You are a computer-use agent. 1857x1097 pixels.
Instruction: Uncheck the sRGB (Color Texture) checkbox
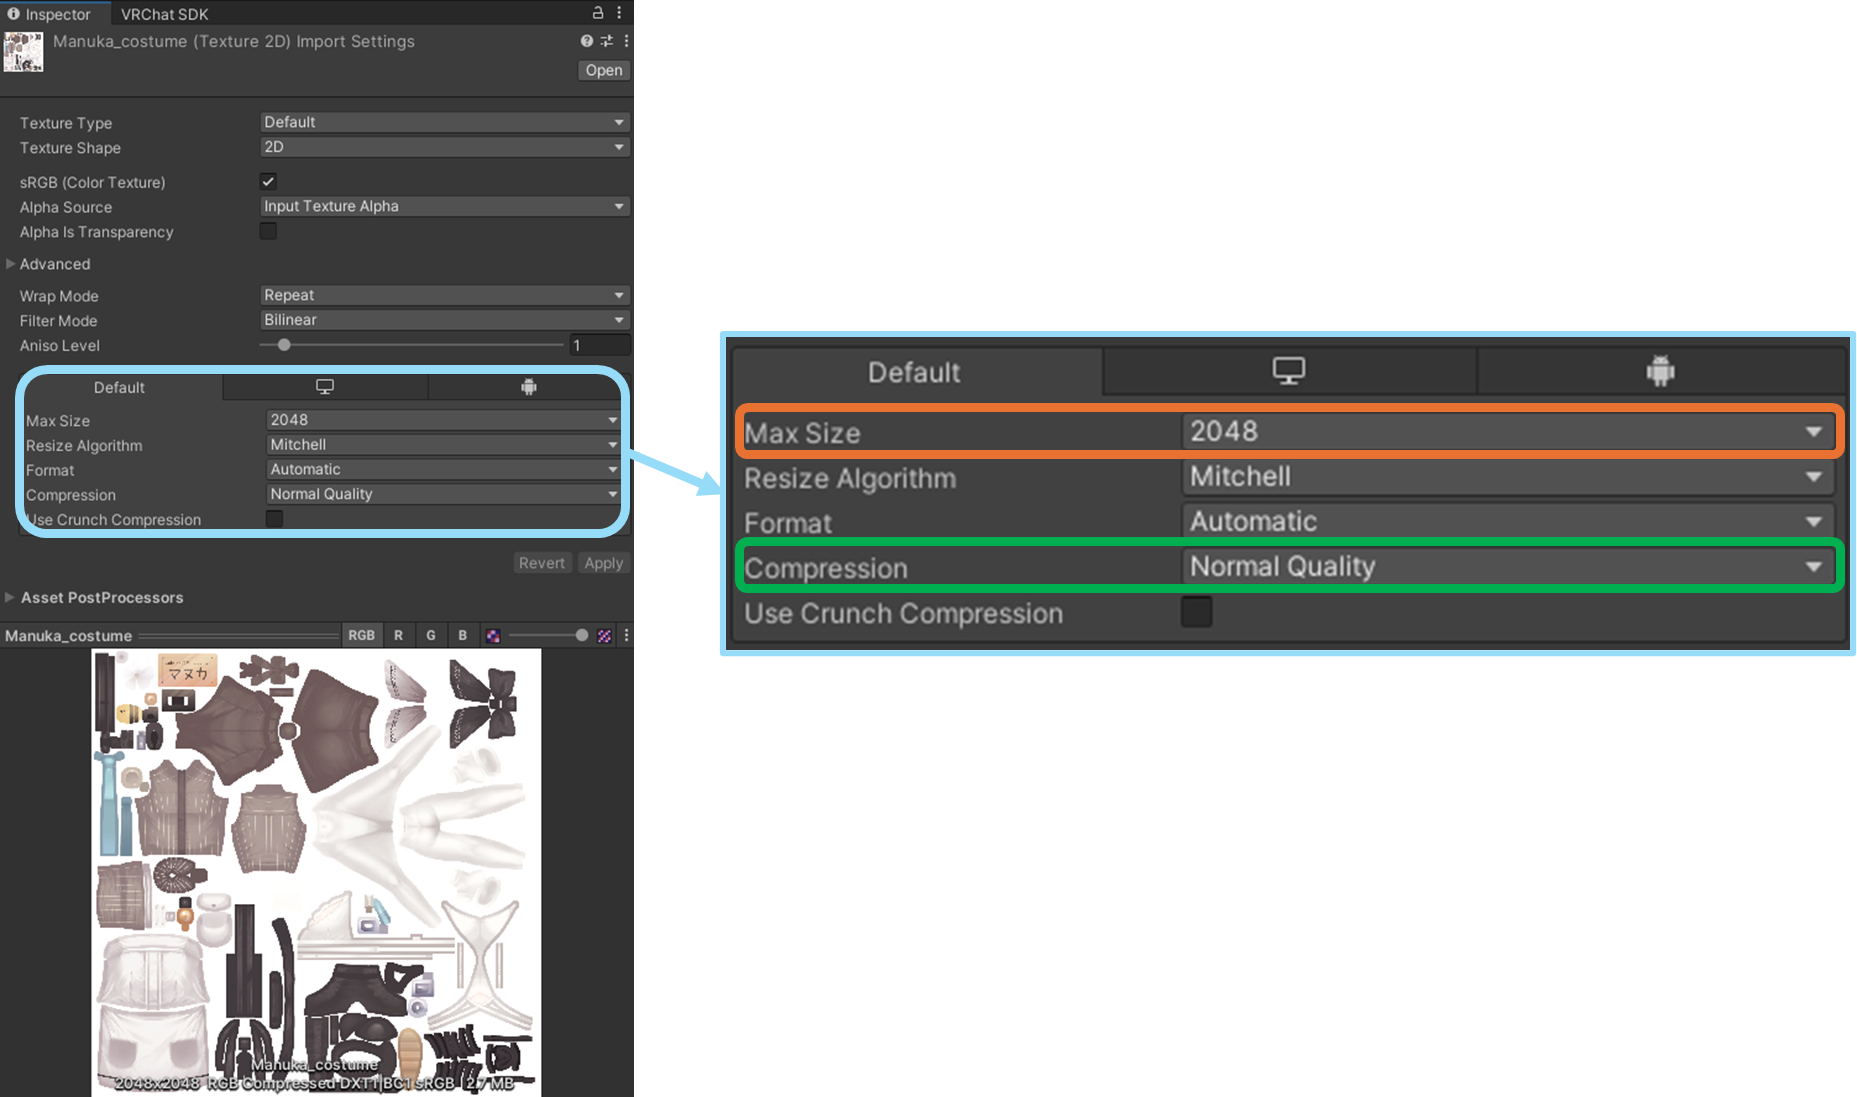(268, 182)
